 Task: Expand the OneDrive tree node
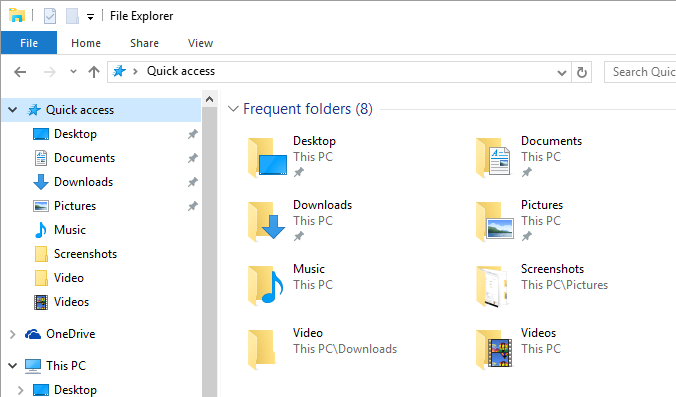13,334
